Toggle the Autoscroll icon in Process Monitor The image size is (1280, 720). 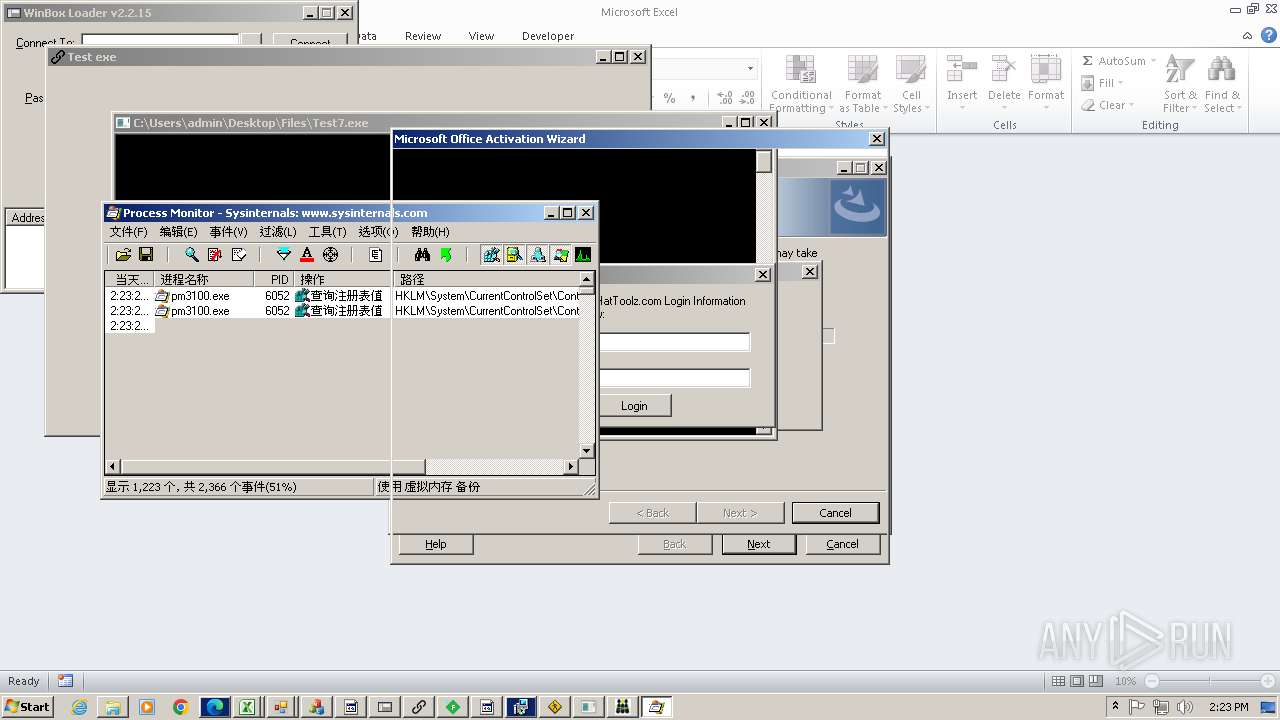215,255
